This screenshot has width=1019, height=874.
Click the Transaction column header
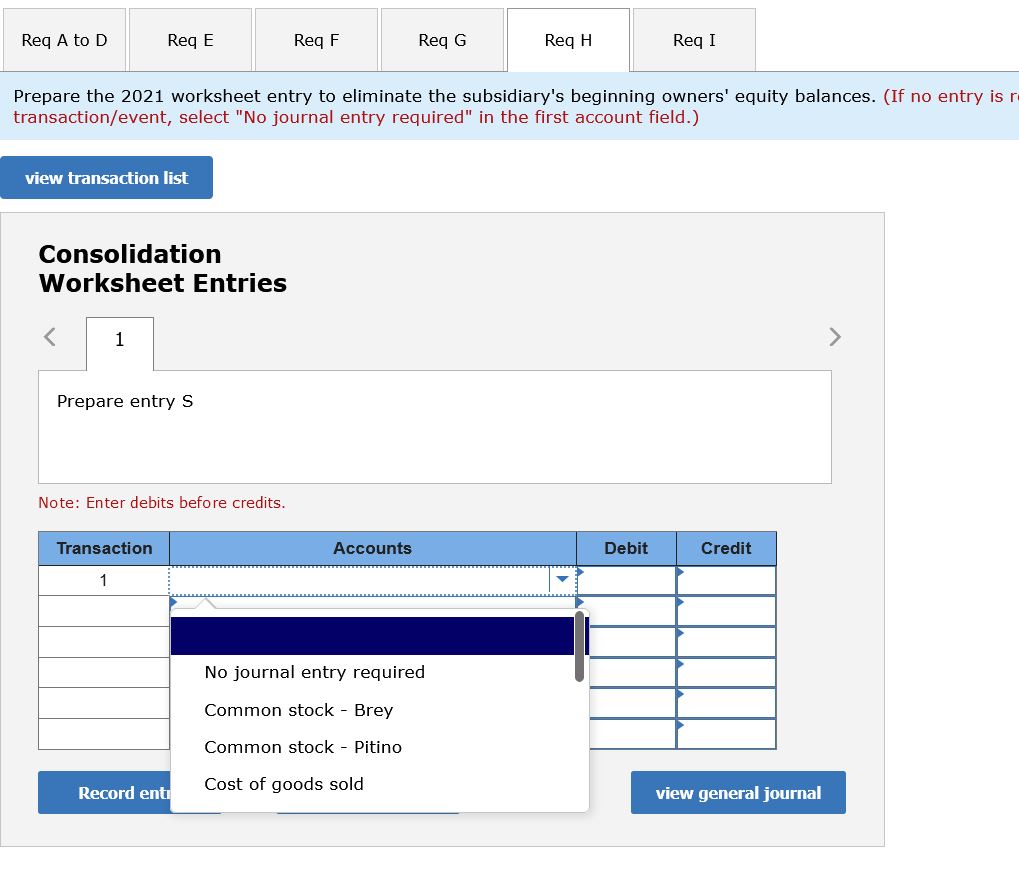tap(104, 548)
